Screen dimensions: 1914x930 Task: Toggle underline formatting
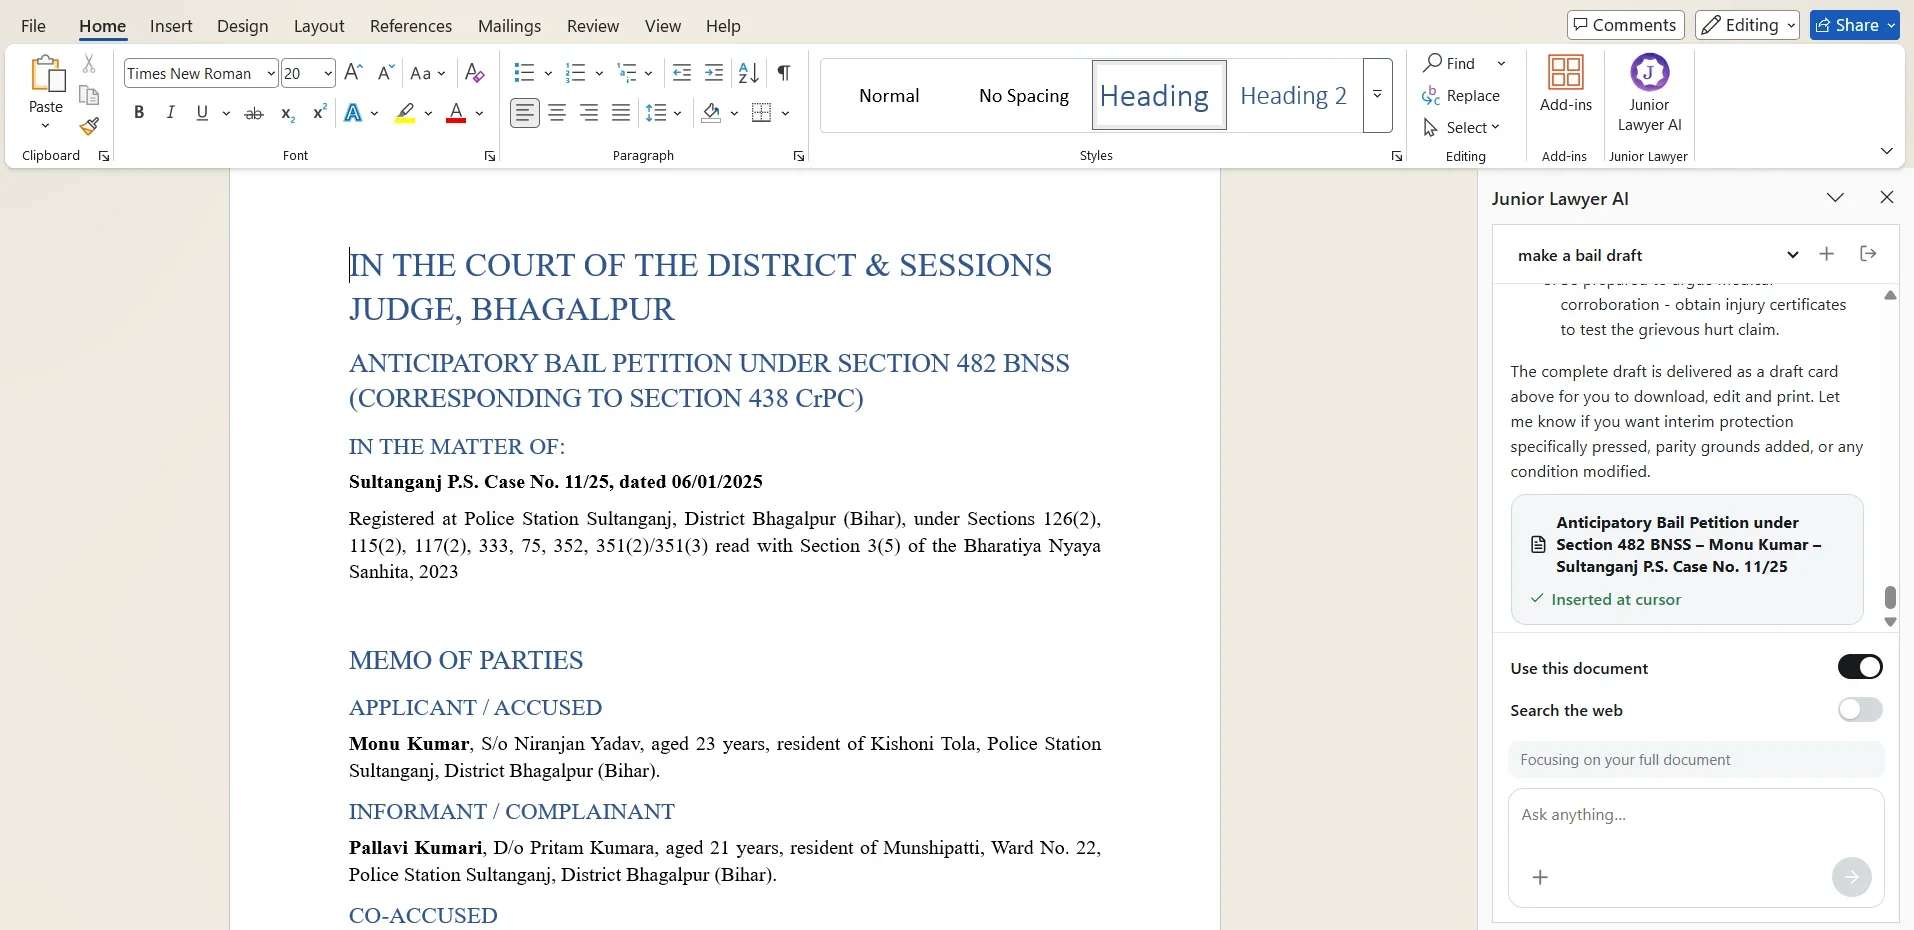202,113
